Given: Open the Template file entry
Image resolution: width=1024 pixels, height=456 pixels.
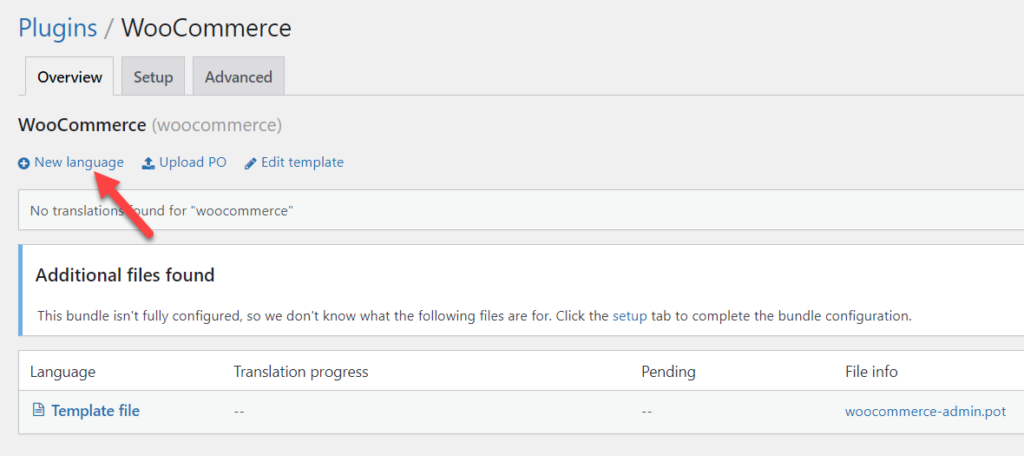Looking at the screenshot, I should (95, 411).
